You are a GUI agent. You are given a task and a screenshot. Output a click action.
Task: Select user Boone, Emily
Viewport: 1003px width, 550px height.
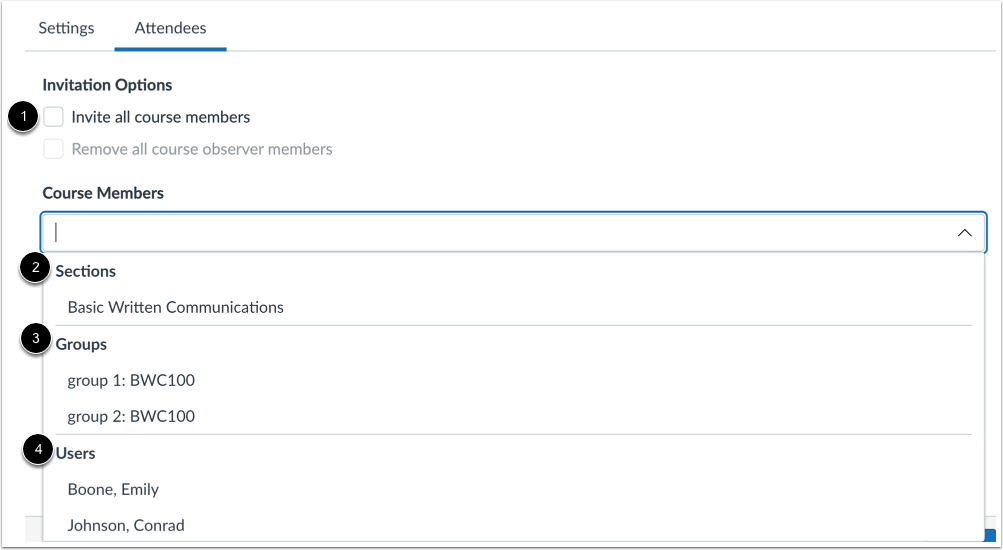113,489
